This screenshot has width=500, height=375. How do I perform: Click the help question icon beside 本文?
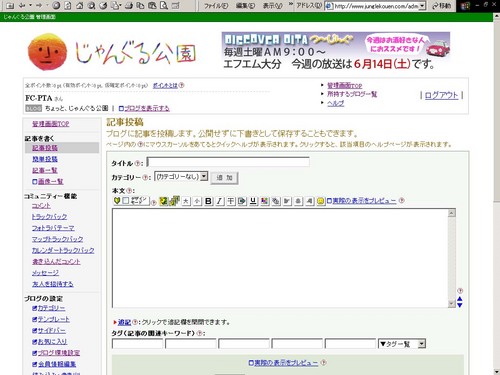coord(129,191)
